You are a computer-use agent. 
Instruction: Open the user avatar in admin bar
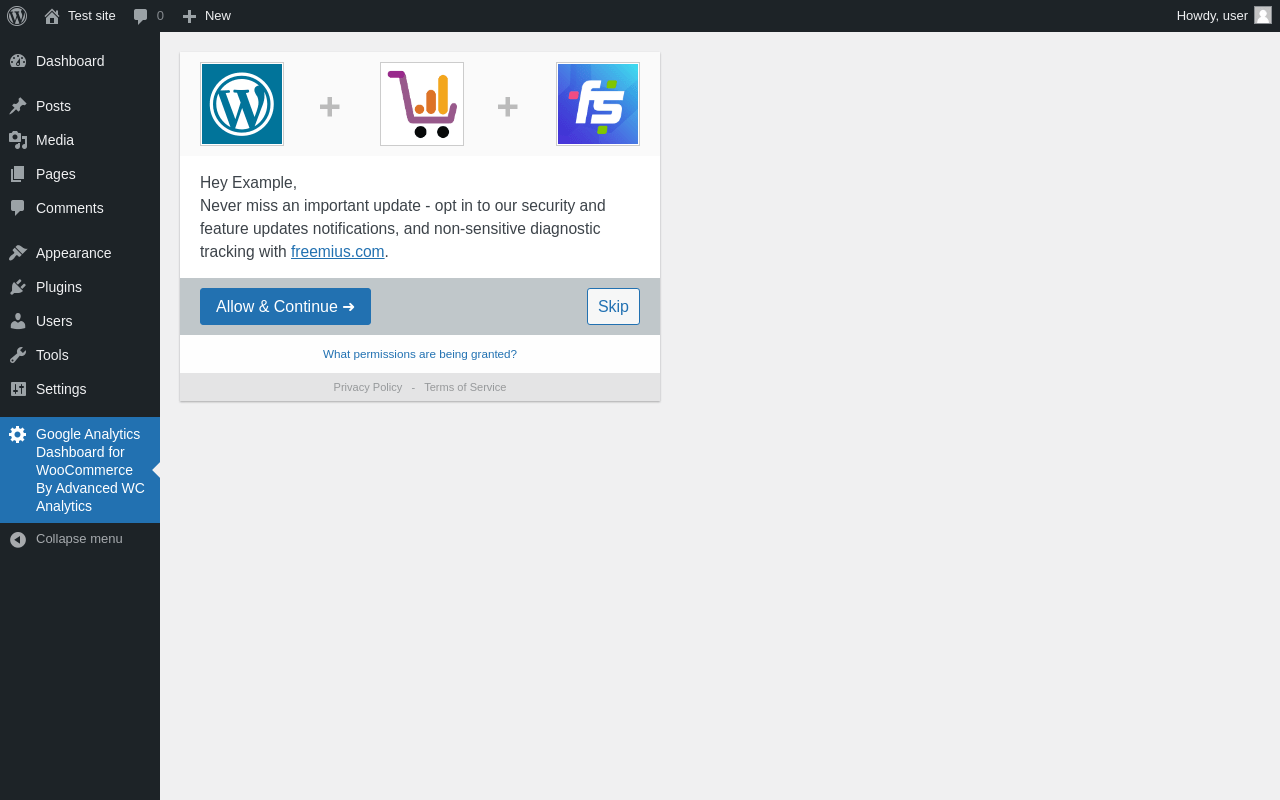coord(1263,15)
